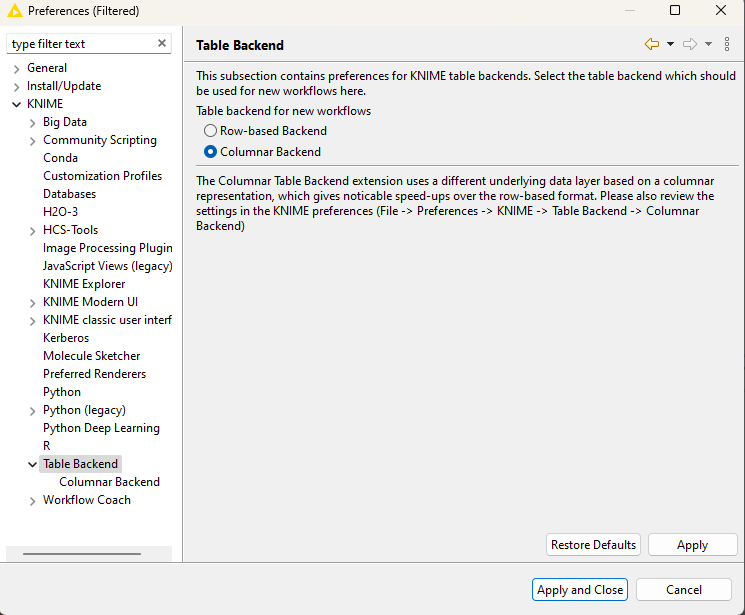The image size is (745, 615).
Task: Collapse the KNIME tree node
Action: 17,104
